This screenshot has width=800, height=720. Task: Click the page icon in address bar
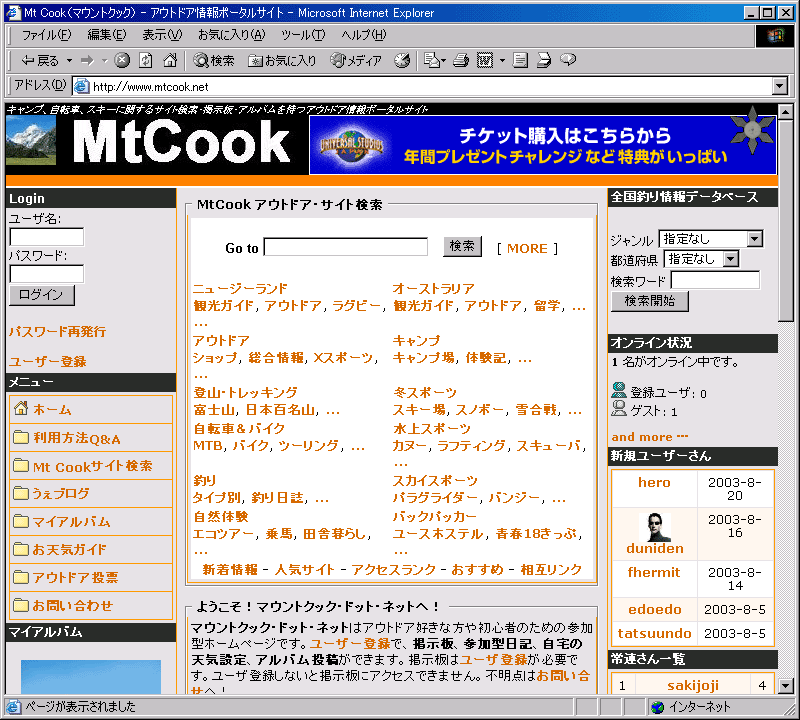point(81,87)
